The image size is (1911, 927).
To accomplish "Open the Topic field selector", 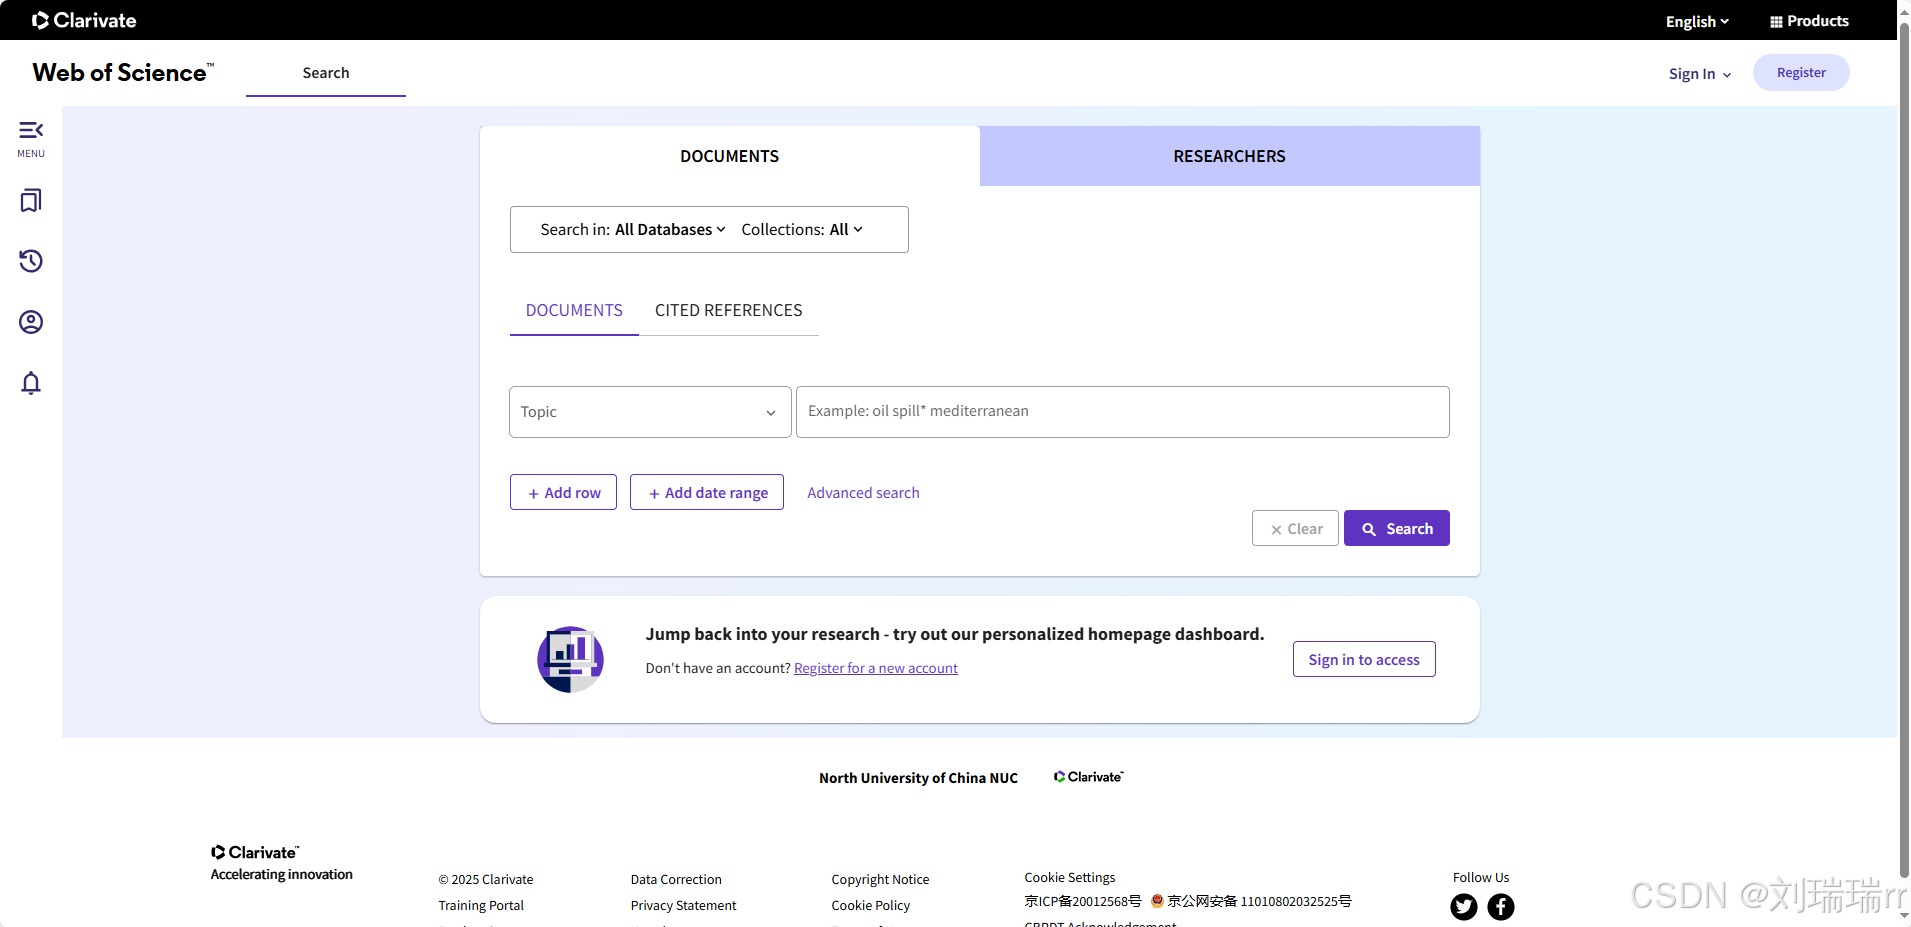I will pos(650,412).
